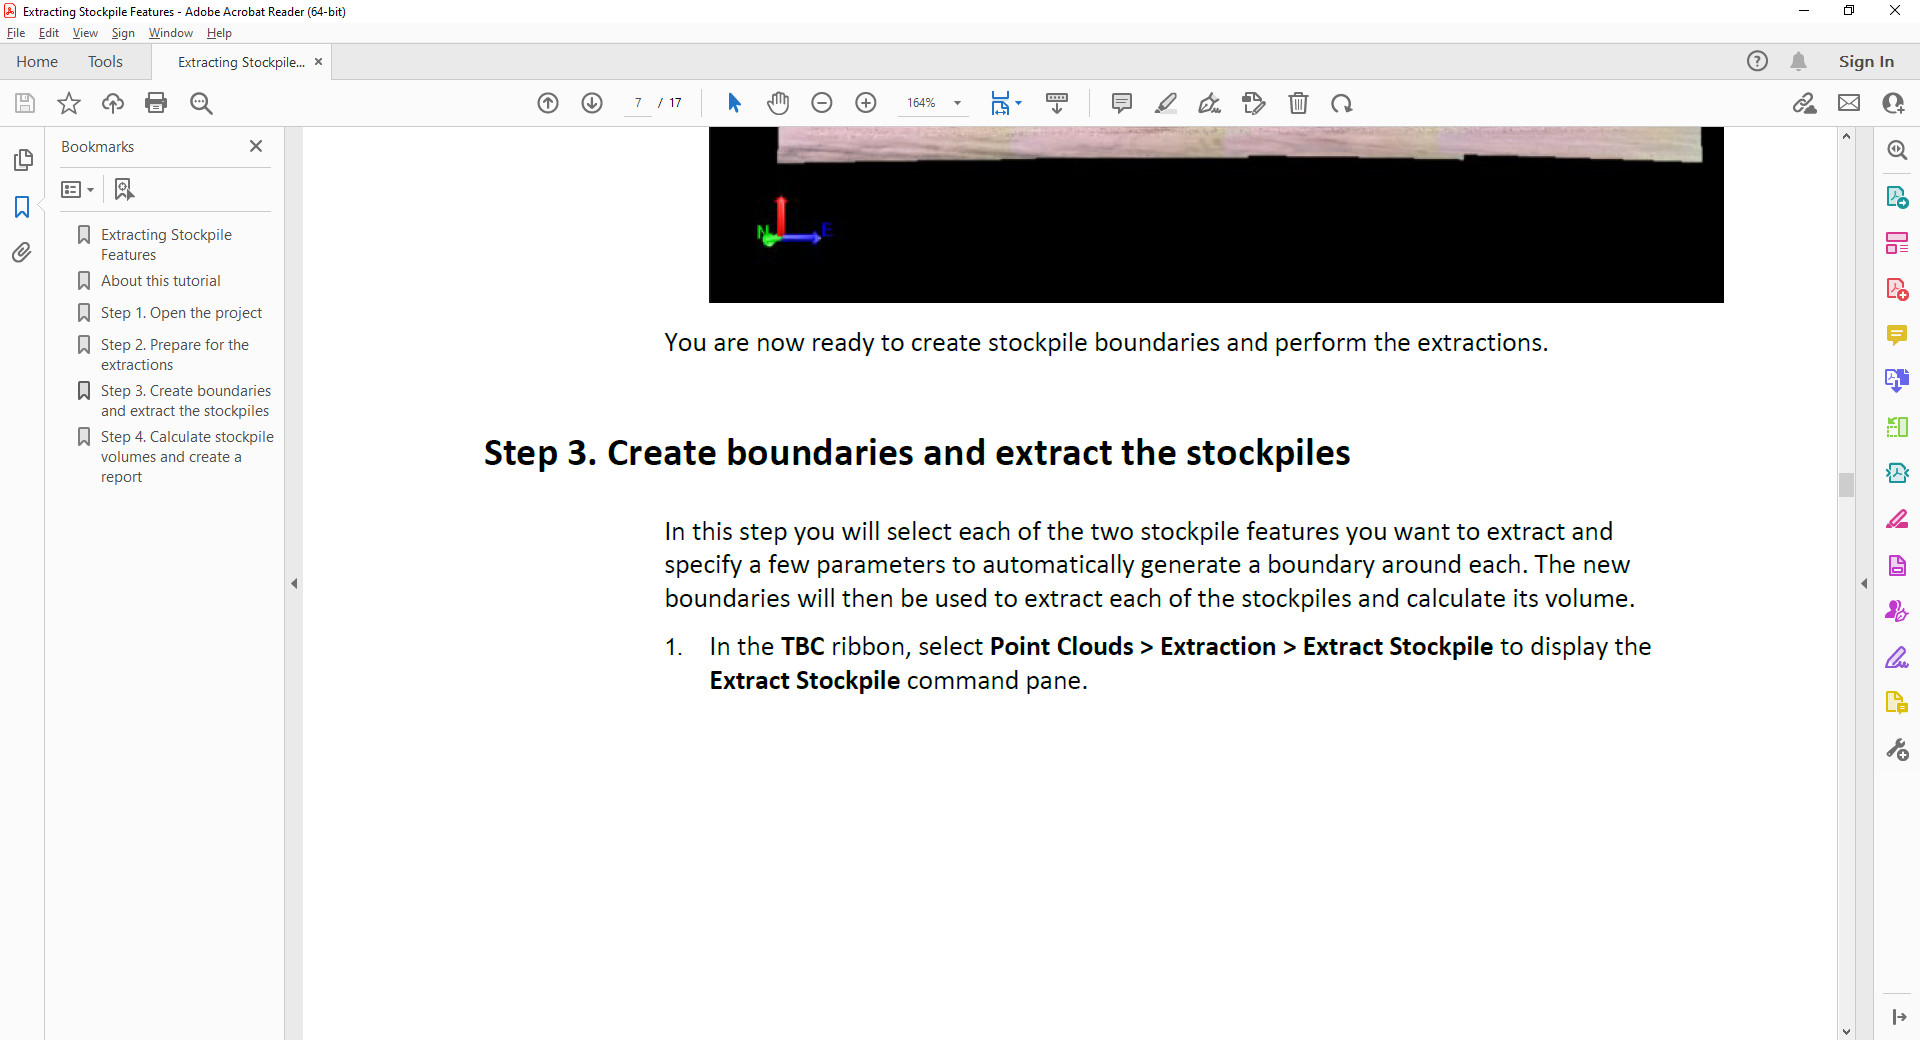Click the Sign In button

tap(1866, 62)
